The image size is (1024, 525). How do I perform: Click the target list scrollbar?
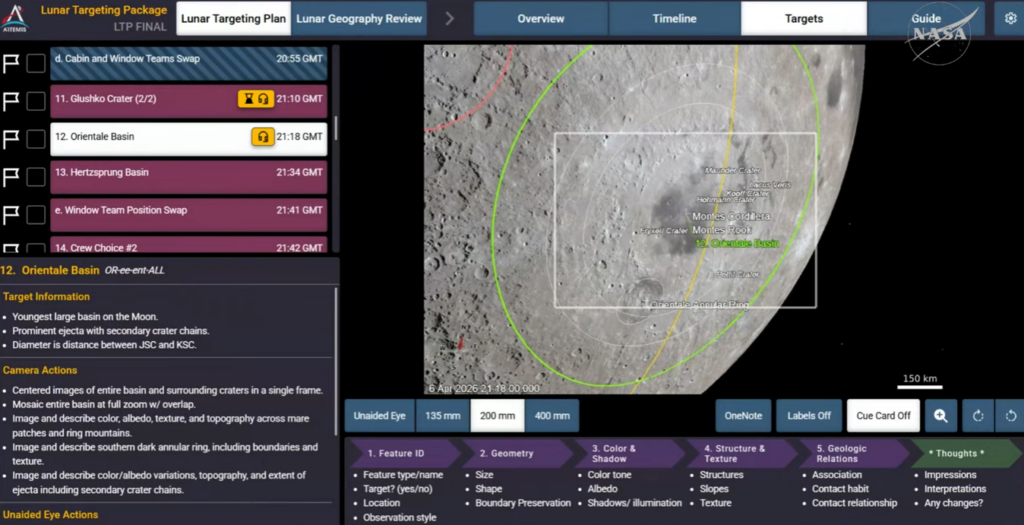335,128
